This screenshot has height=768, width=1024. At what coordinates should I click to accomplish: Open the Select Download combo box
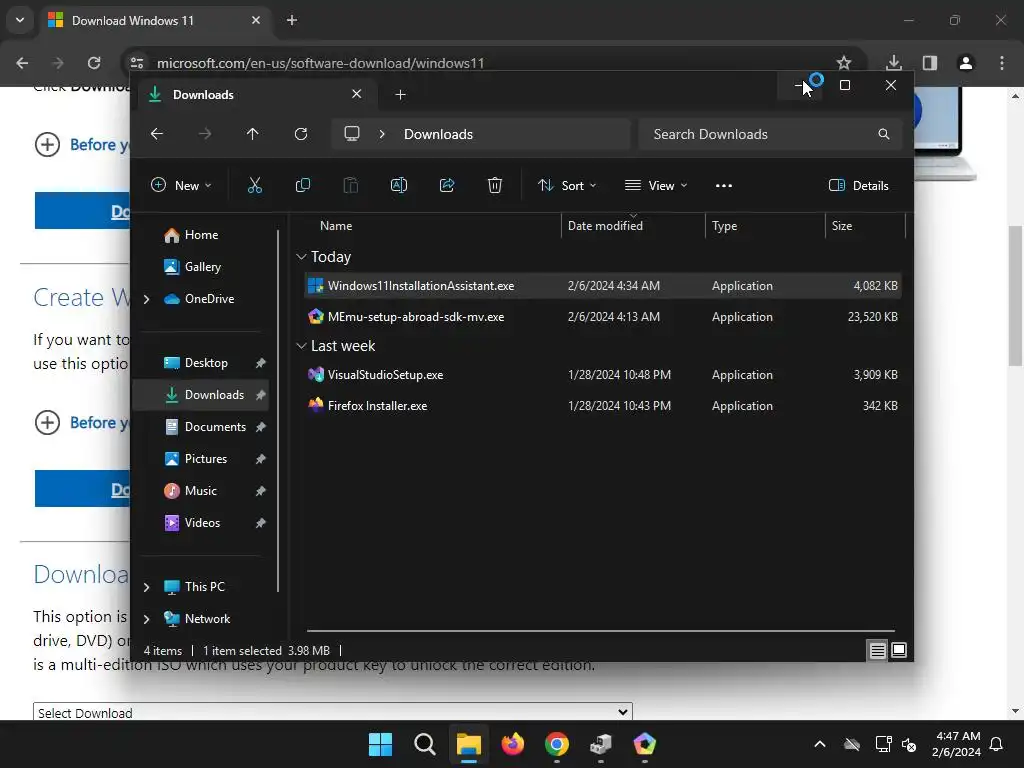[x=332, y=712]
